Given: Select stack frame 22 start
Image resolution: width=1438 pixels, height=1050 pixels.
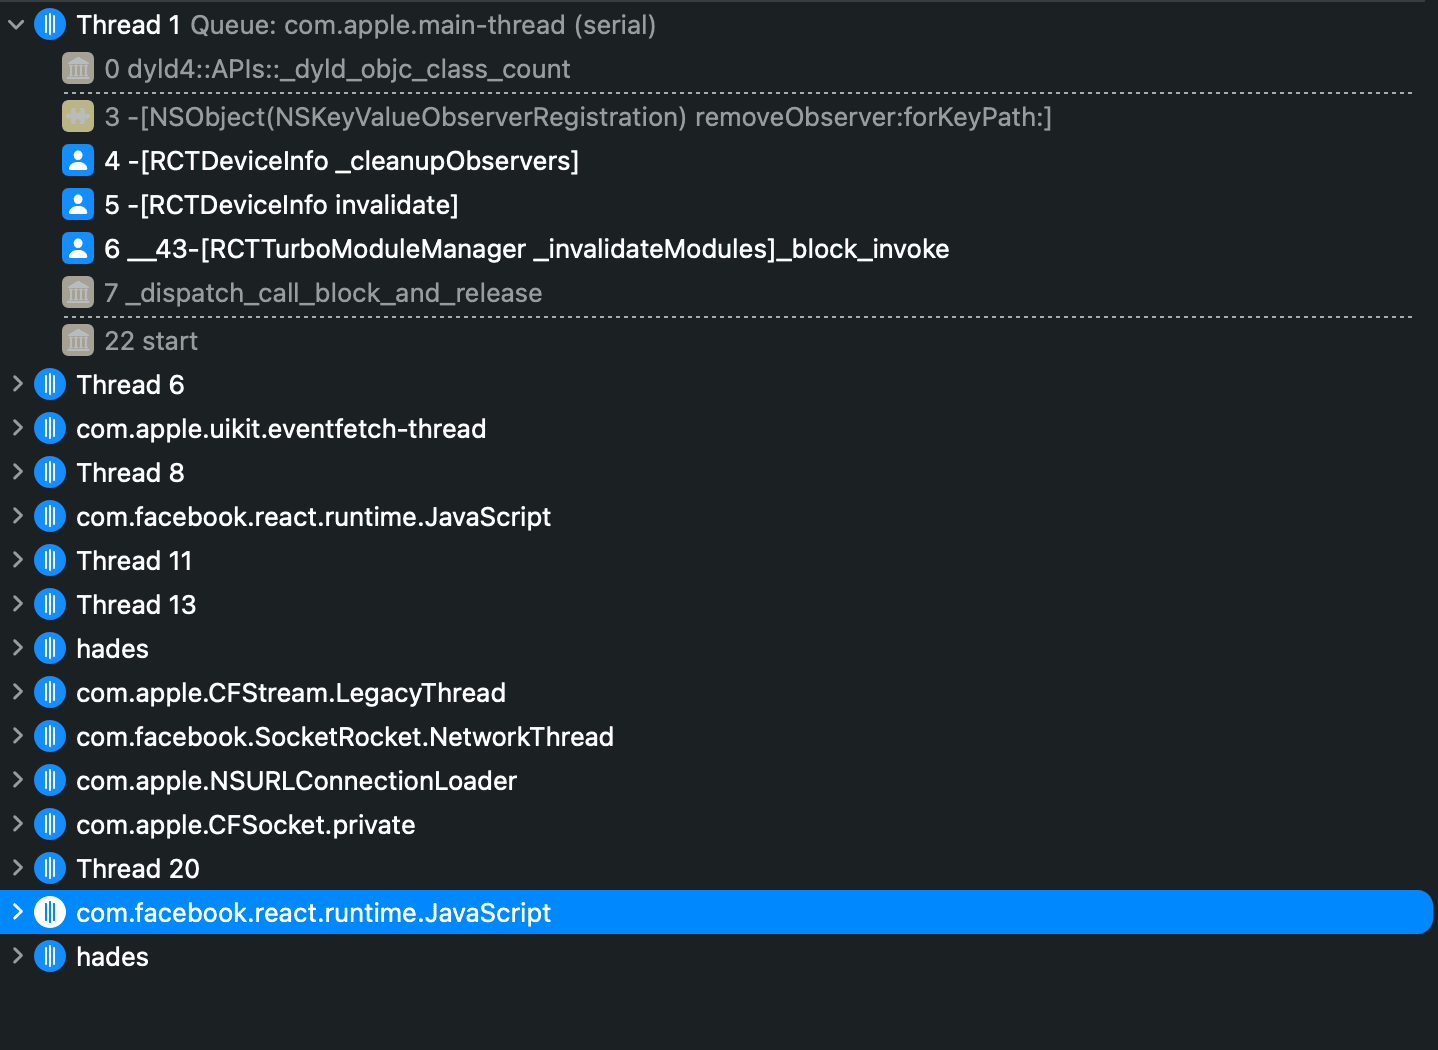Looking at the screenshot, I should (151, 341).
